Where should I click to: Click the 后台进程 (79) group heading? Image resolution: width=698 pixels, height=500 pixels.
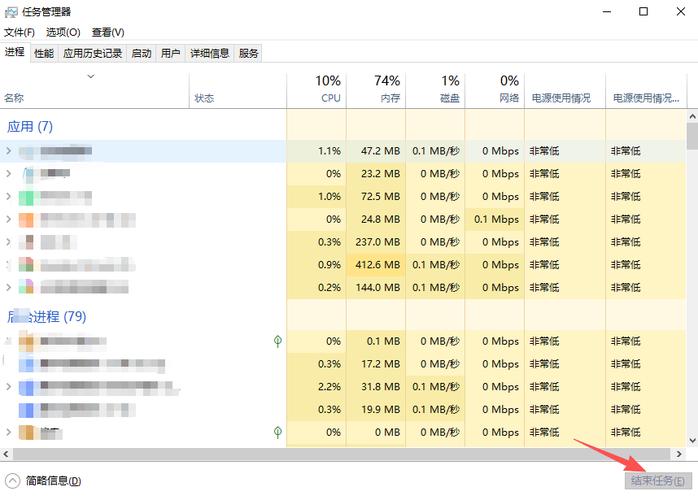click(x=47, y=317)
